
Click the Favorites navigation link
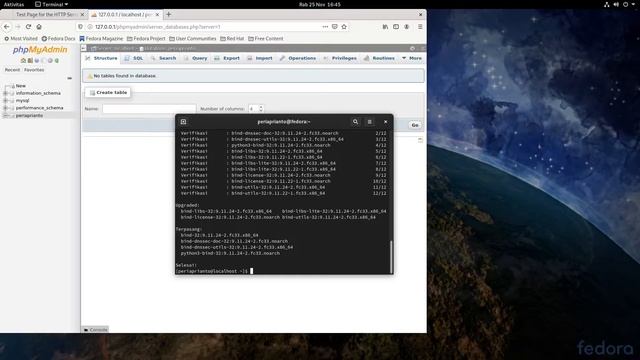[34, 70]
